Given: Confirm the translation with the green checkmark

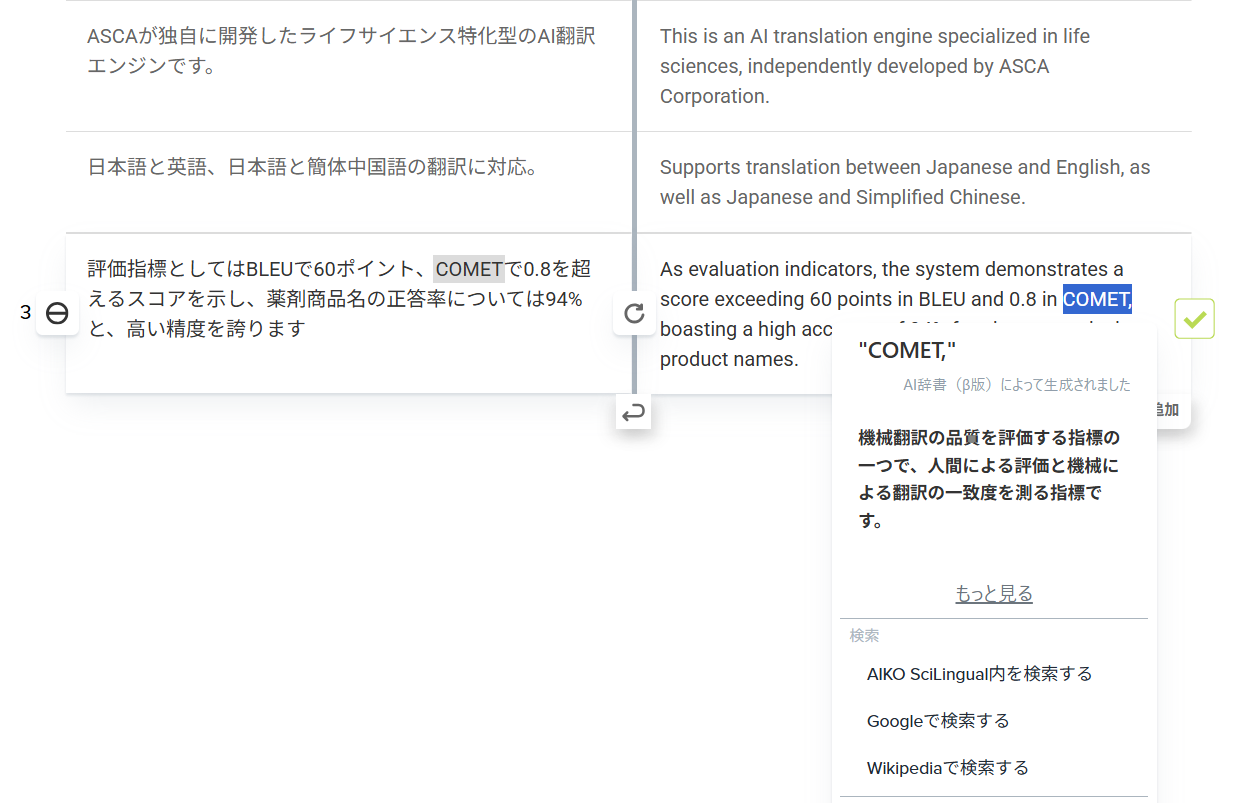Looking at the screenshot, I should [1194, 319].
